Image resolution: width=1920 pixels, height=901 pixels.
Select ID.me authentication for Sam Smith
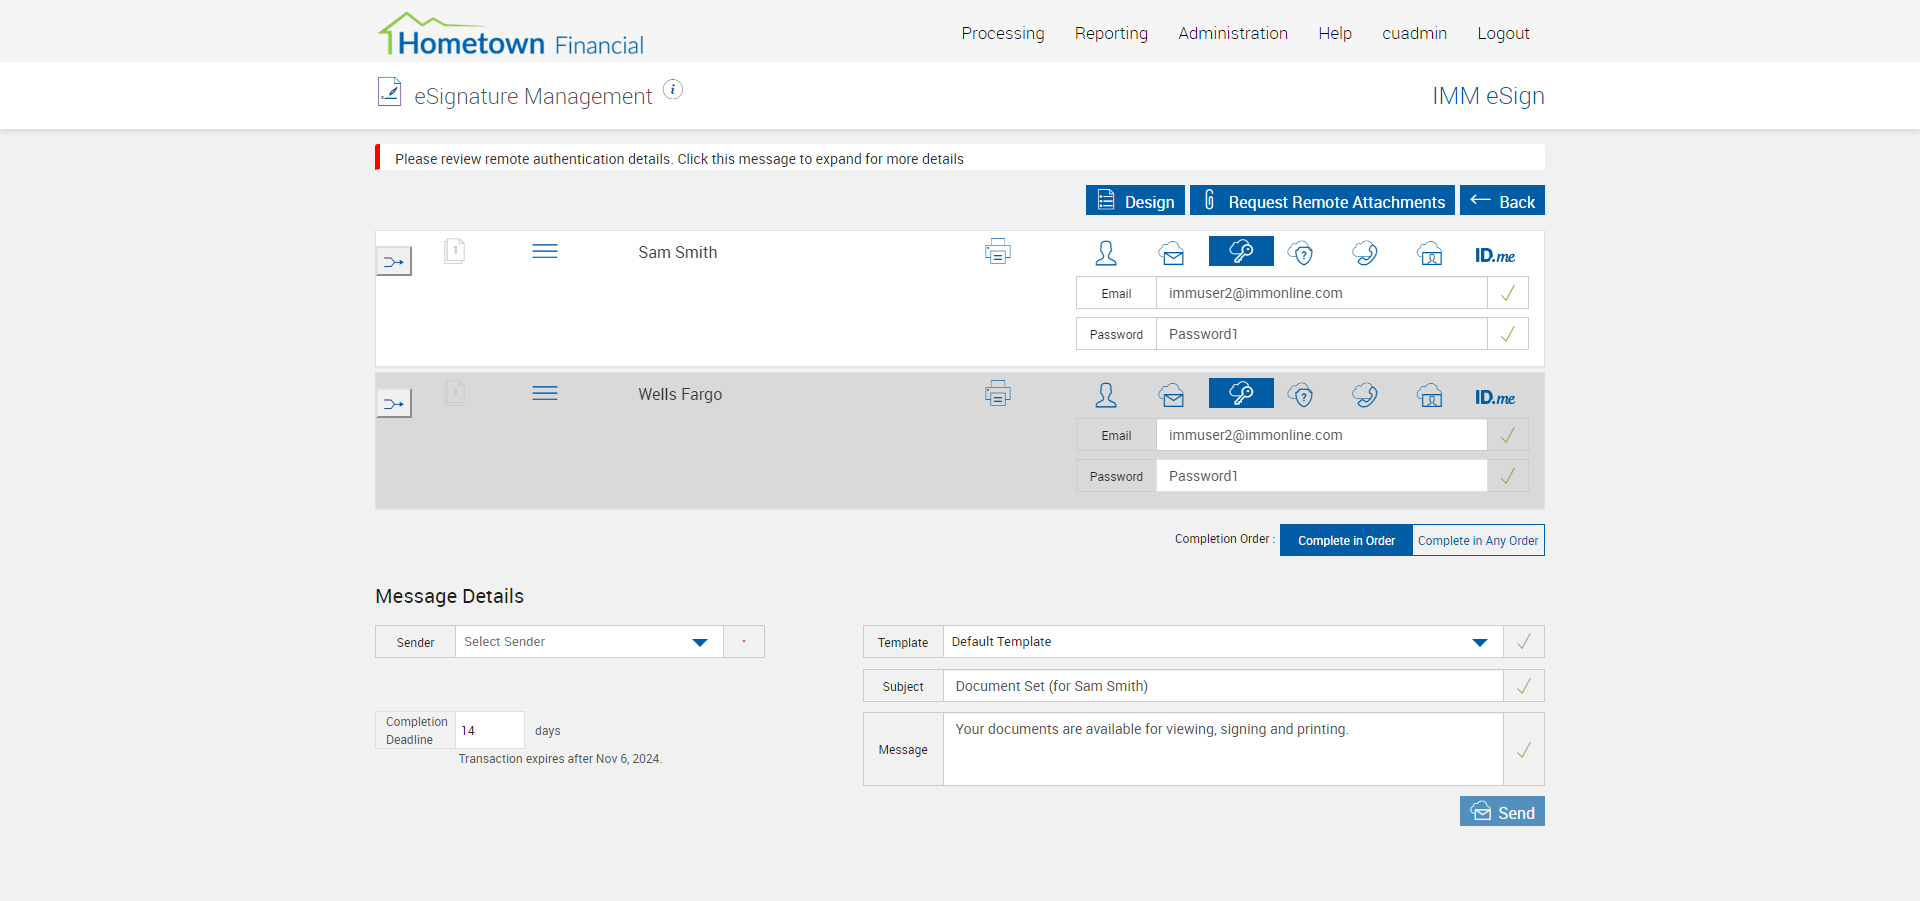pos(1494,255)
